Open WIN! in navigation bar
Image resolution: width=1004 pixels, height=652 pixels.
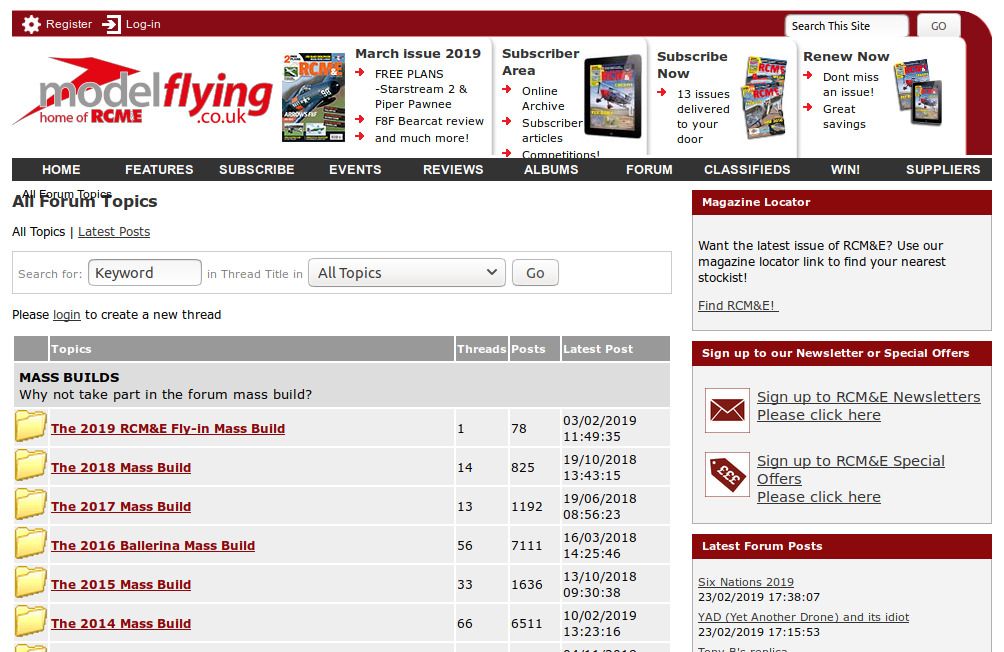click(x=845, y=170)
